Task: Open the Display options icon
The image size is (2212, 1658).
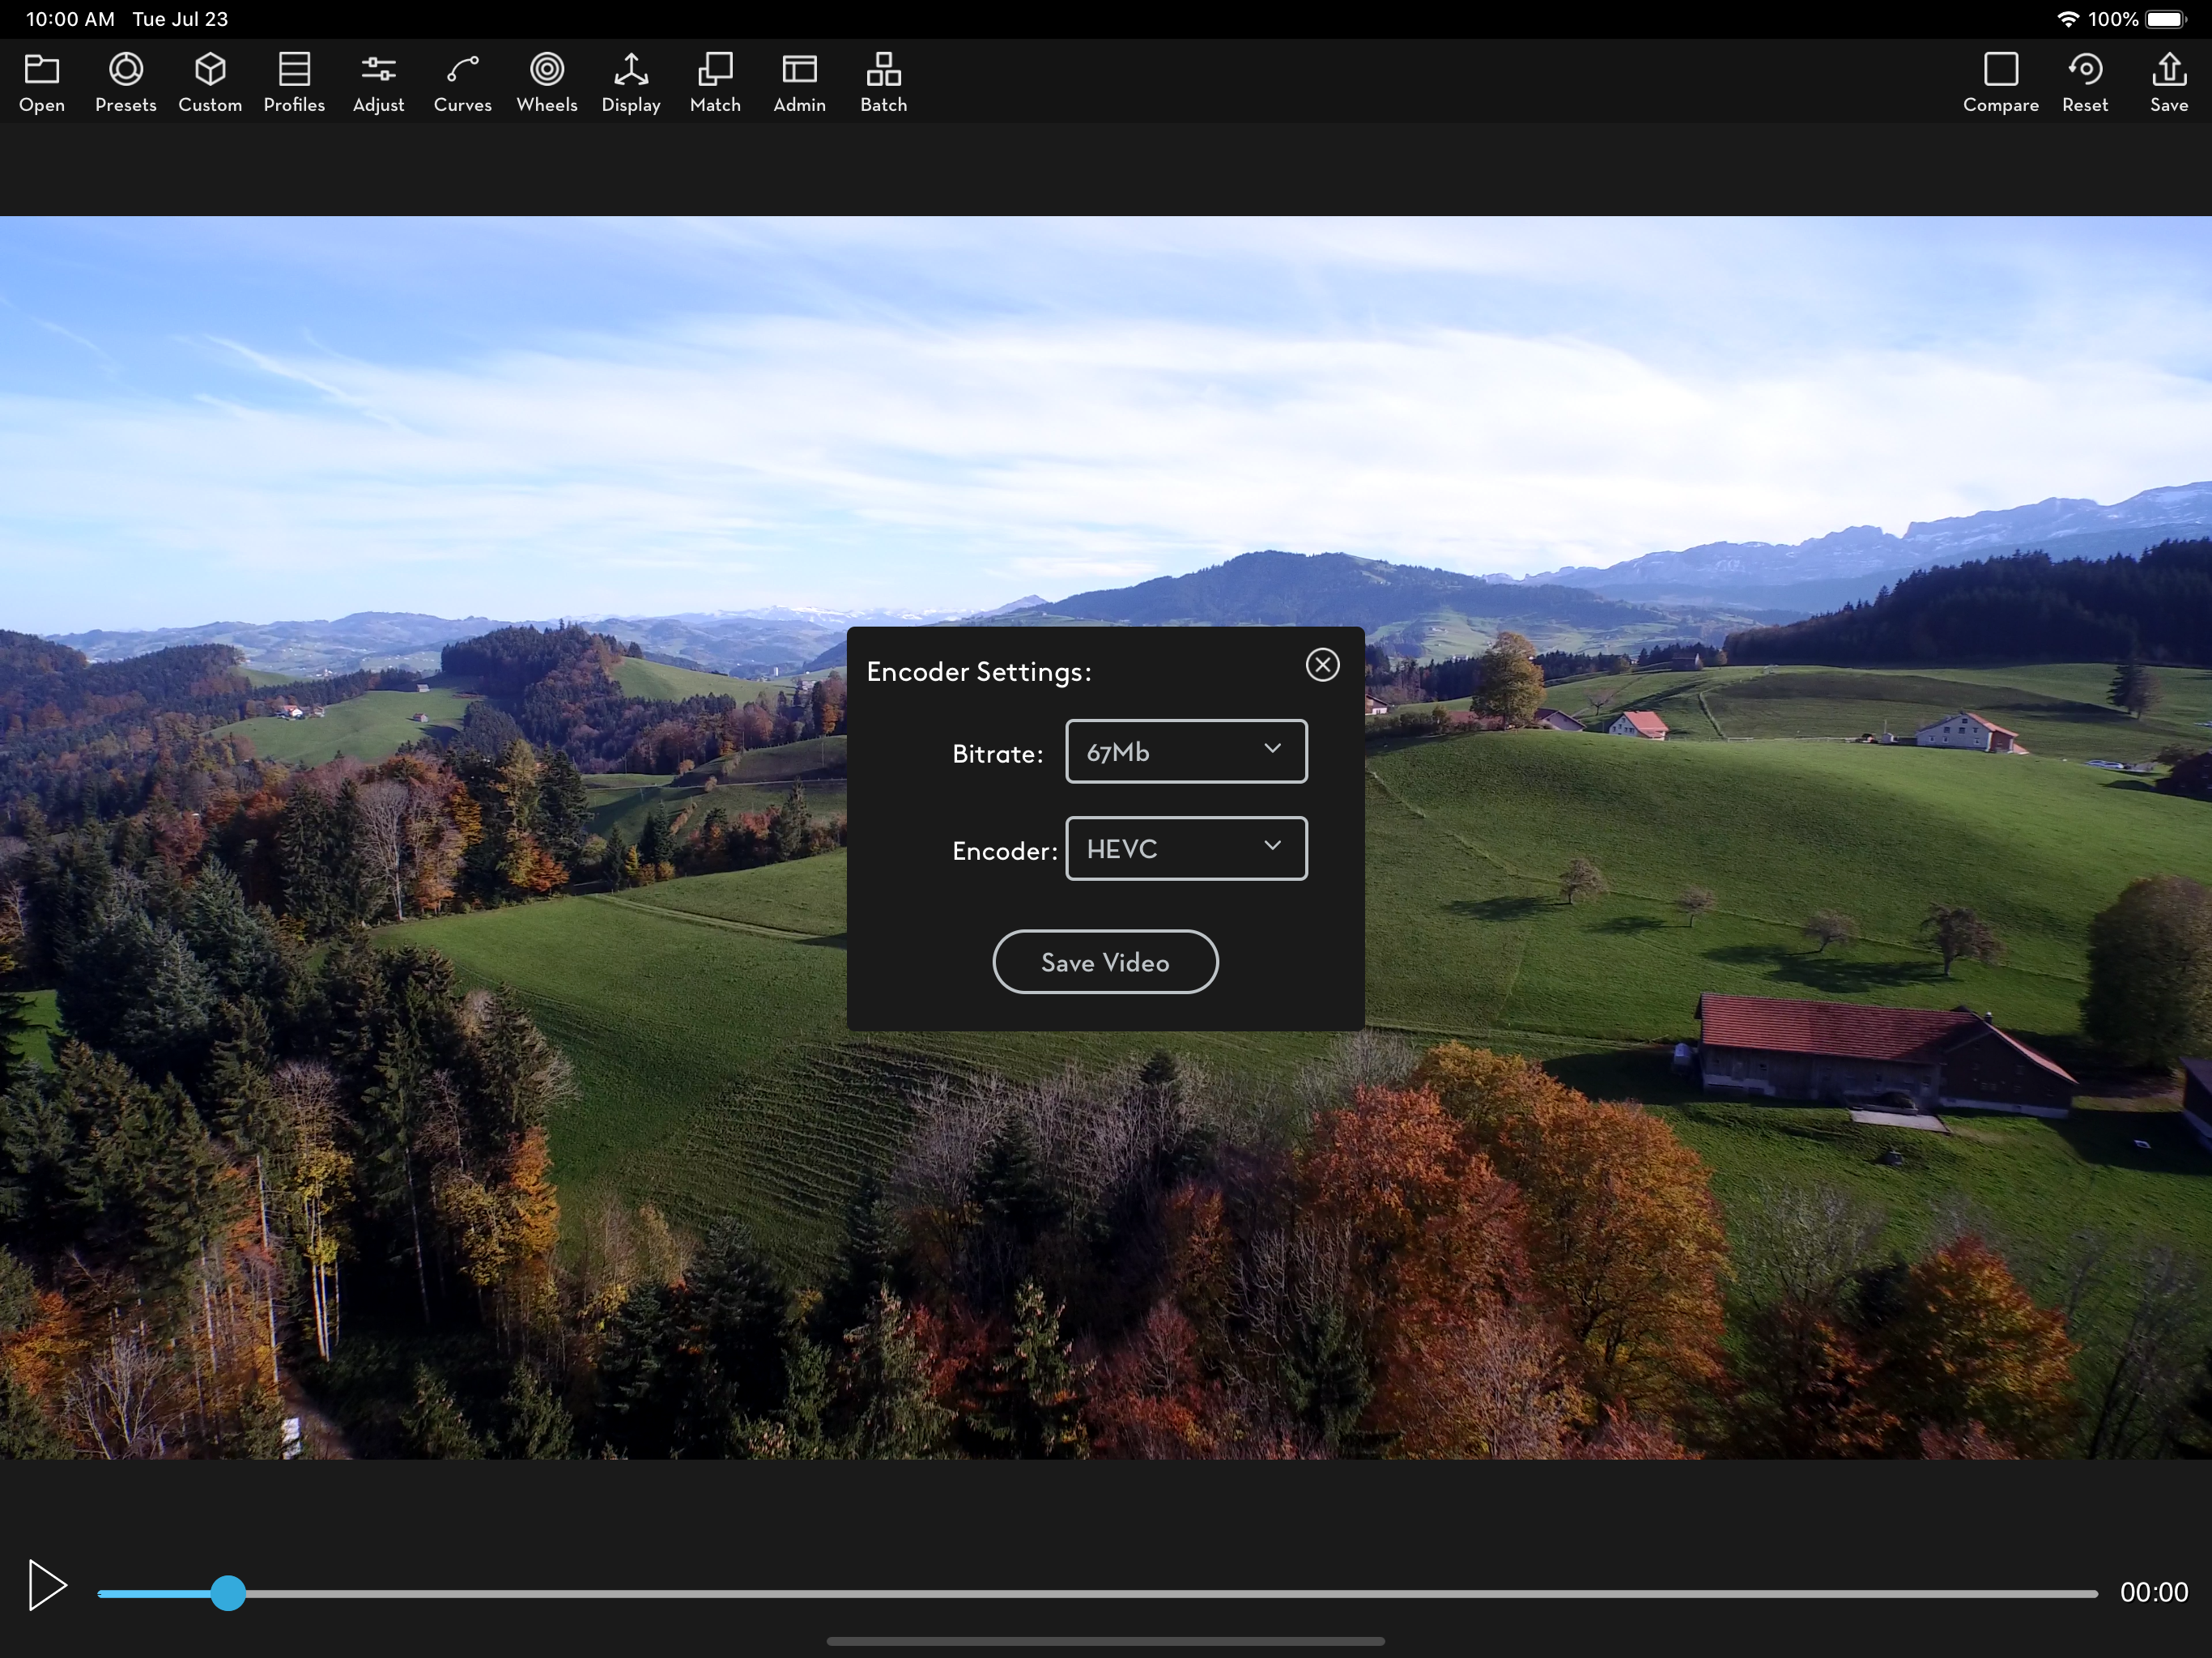Action: point(631,82)
